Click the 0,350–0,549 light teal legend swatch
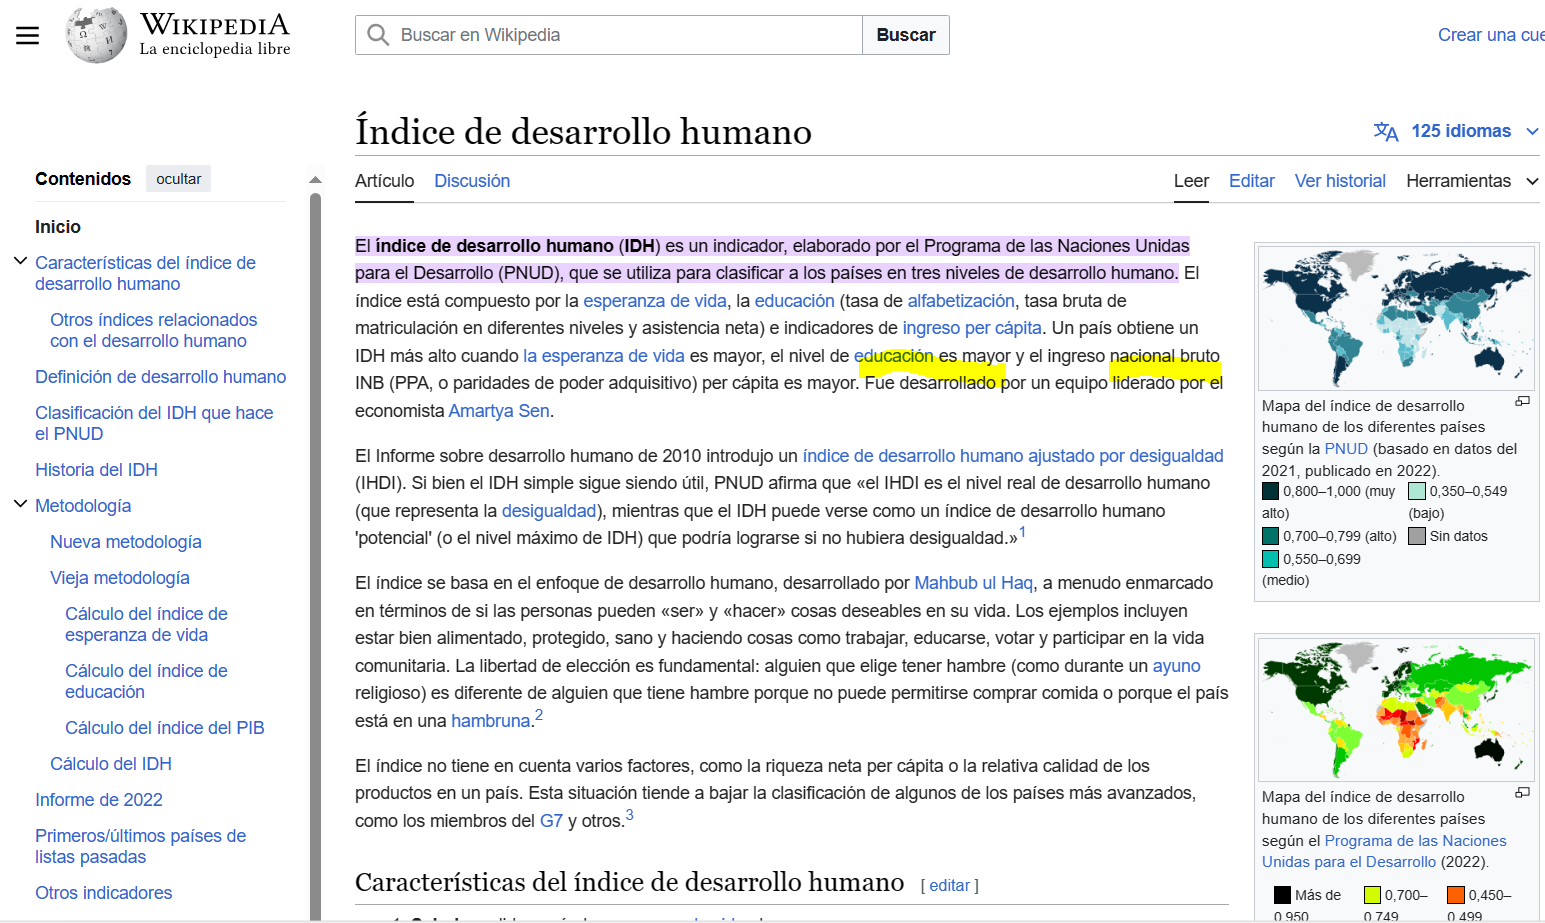Viewport: 1545px width, 923px height. pyautogui.click(x=1417, y=491)
